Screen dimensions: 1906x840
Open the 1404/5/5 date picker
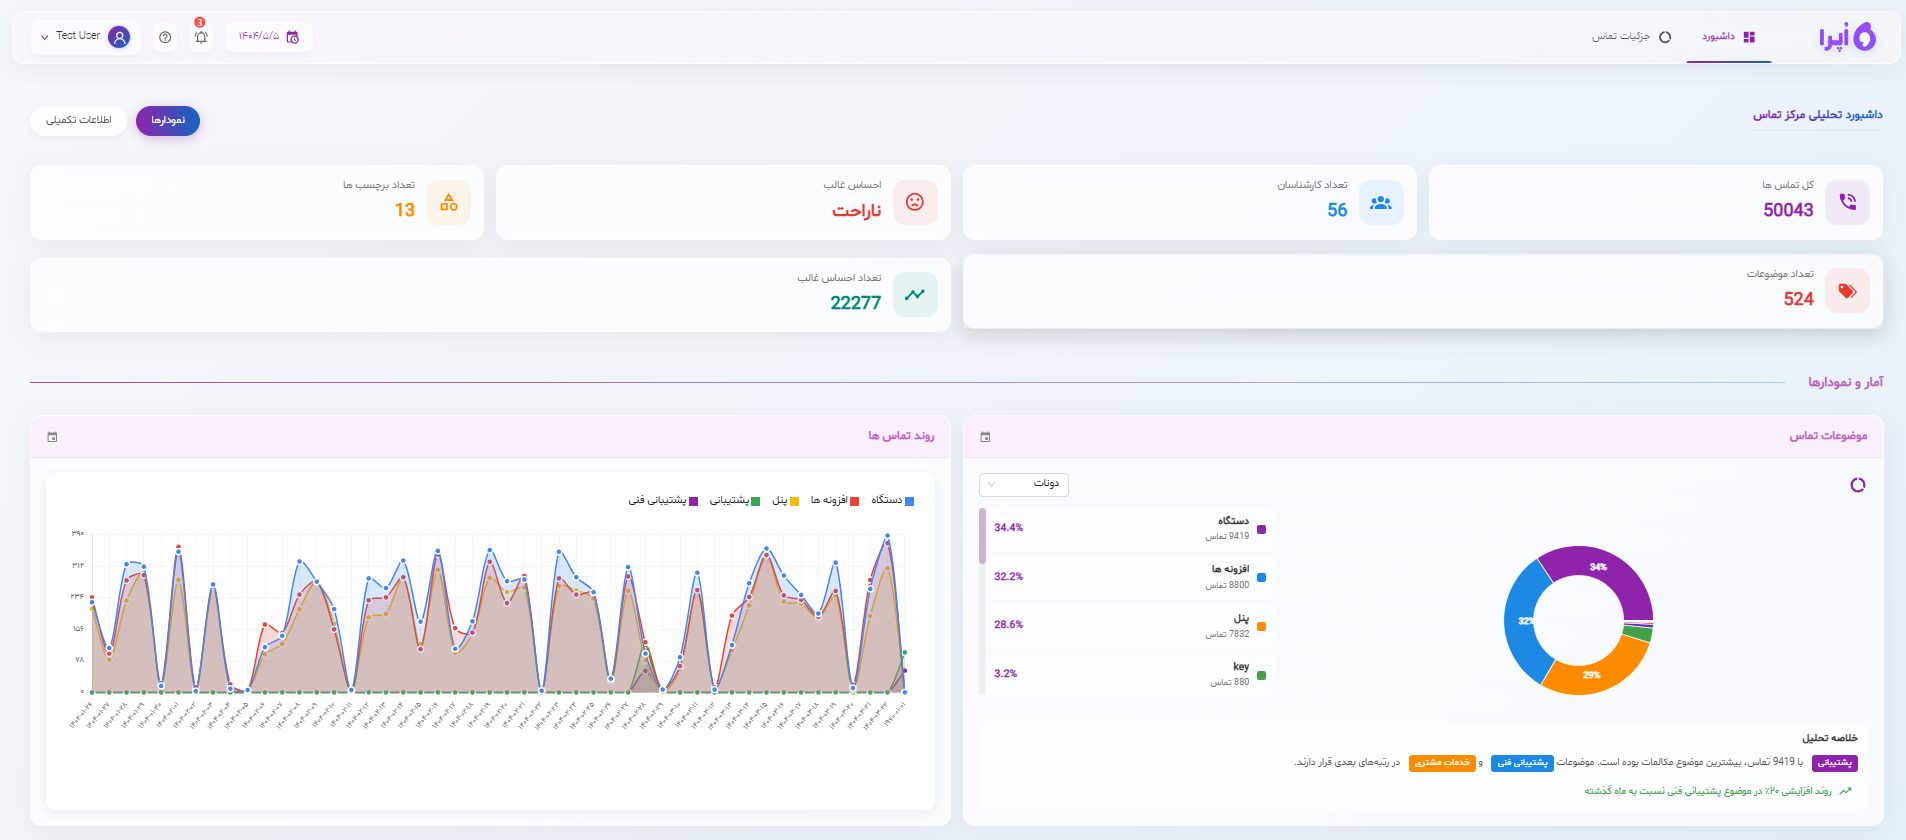pos(268,37)
